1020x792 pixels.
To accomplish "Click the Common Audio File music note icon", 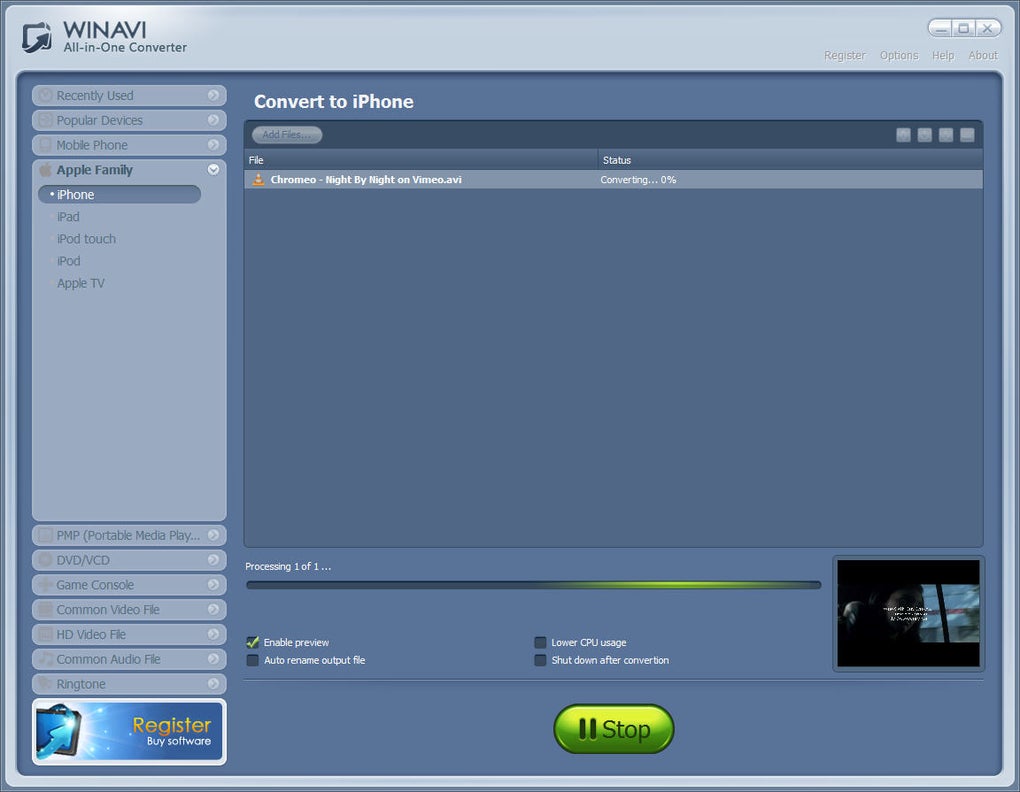I will 46,659.
